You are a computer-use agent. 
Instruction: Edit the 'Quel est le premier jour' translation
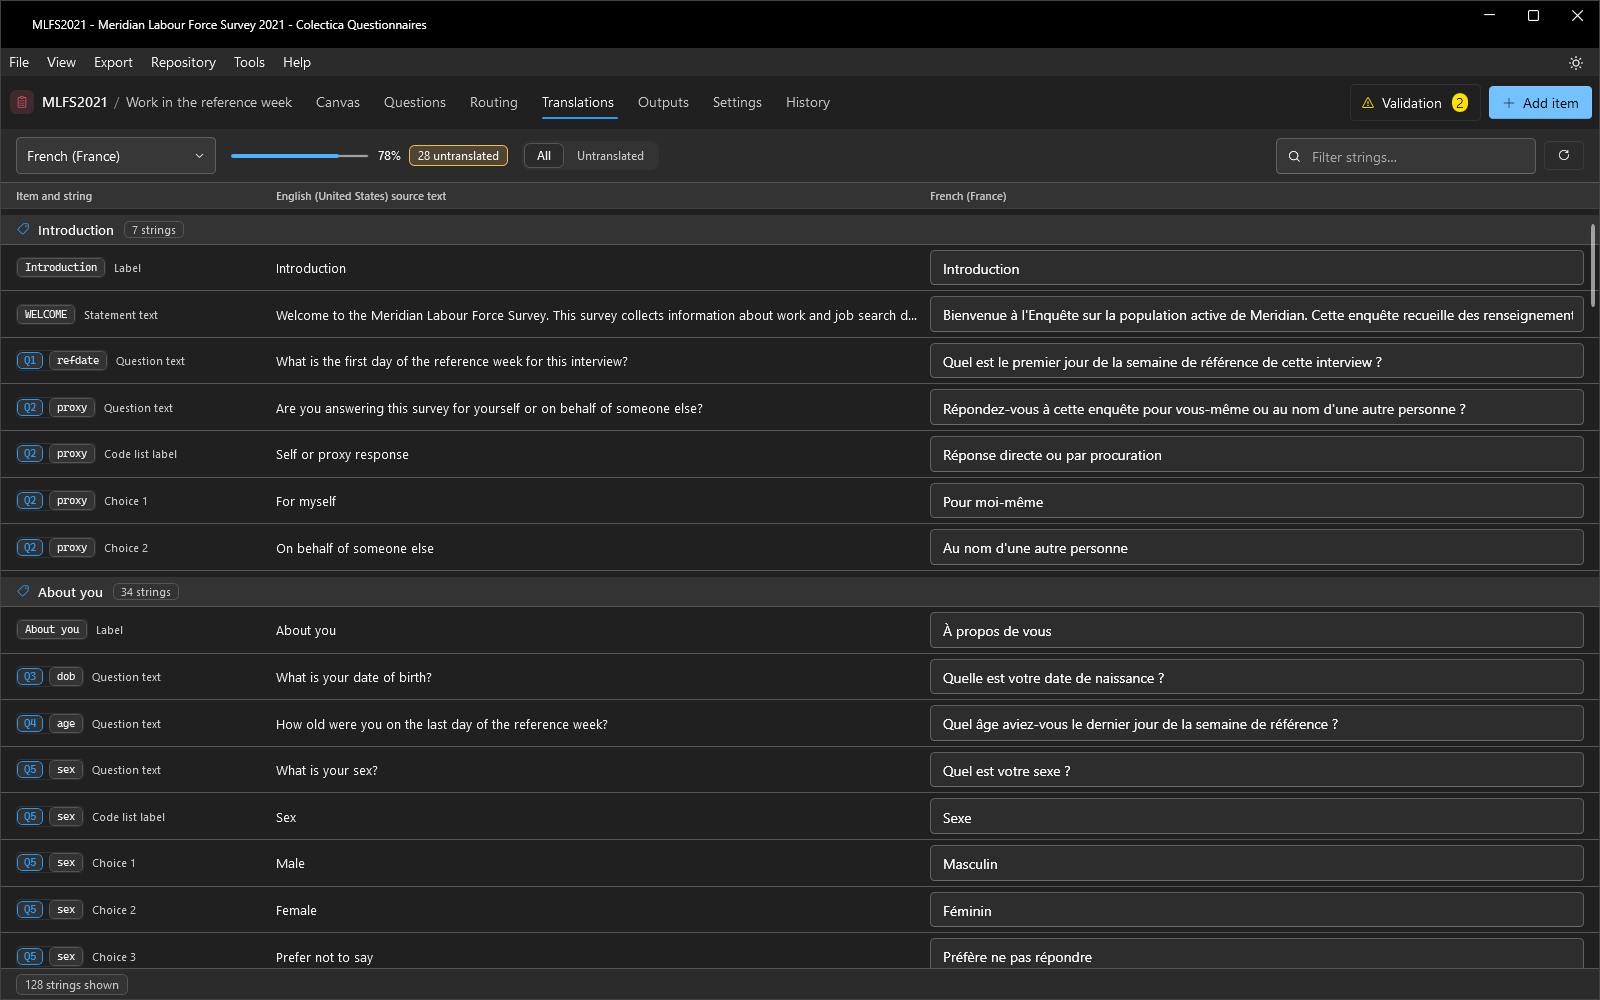1257,361
